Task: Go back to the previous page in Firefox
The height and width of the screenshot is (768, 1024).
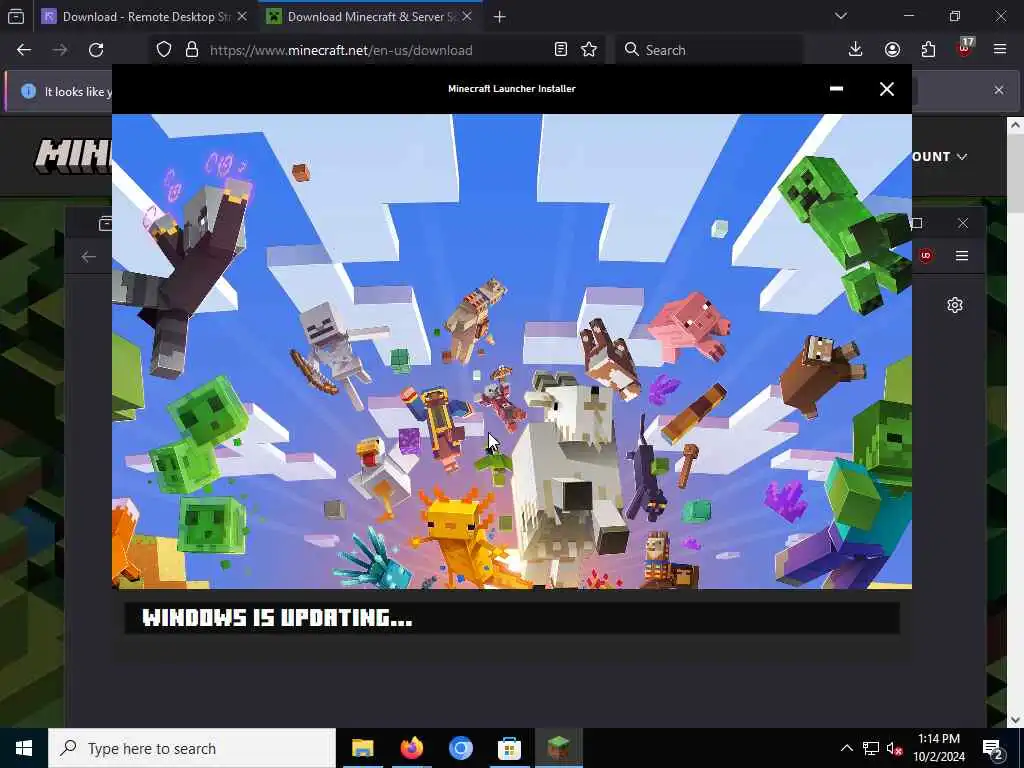Action: tap(24, 50)
